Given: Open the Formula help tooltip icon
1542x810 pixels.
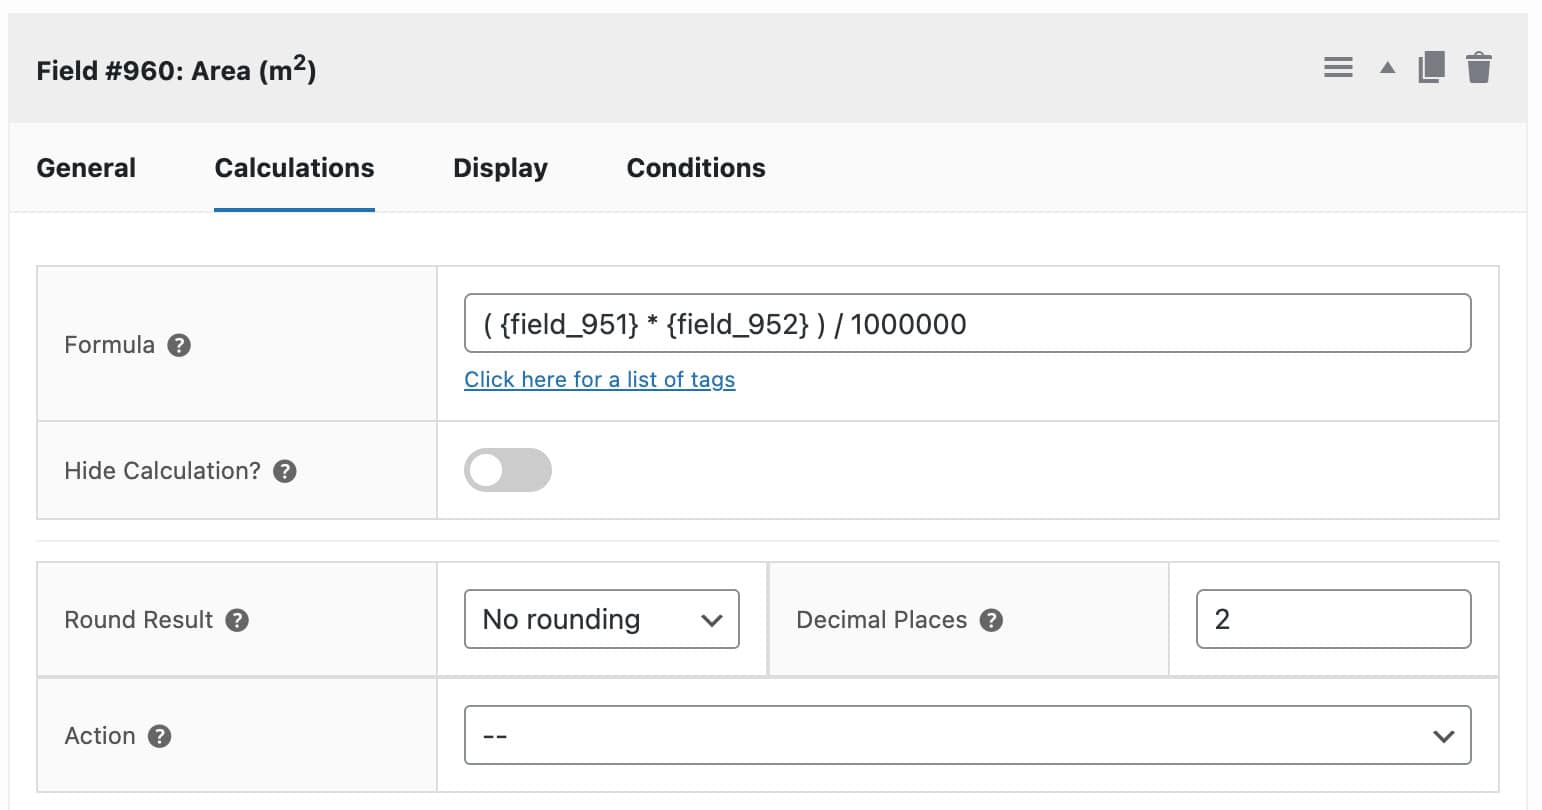Looking at the screenshot, I should tap(178, 345).
